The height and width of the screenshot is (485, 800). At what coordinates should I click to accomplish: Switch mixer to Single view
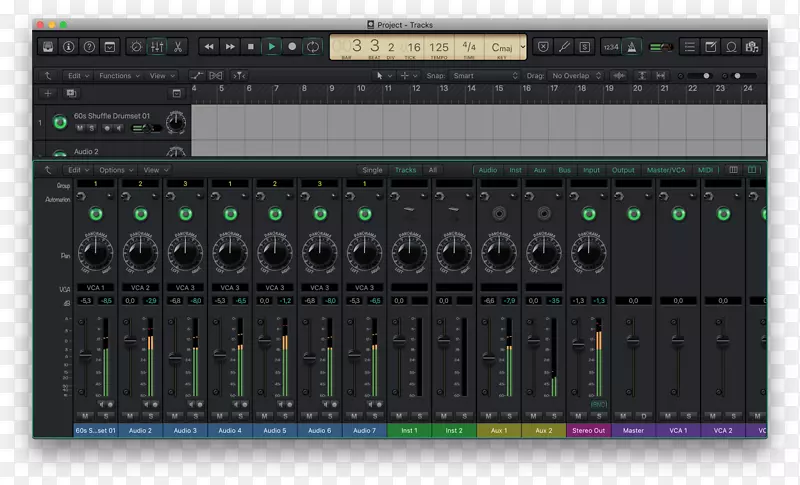[x=372, y=170]
